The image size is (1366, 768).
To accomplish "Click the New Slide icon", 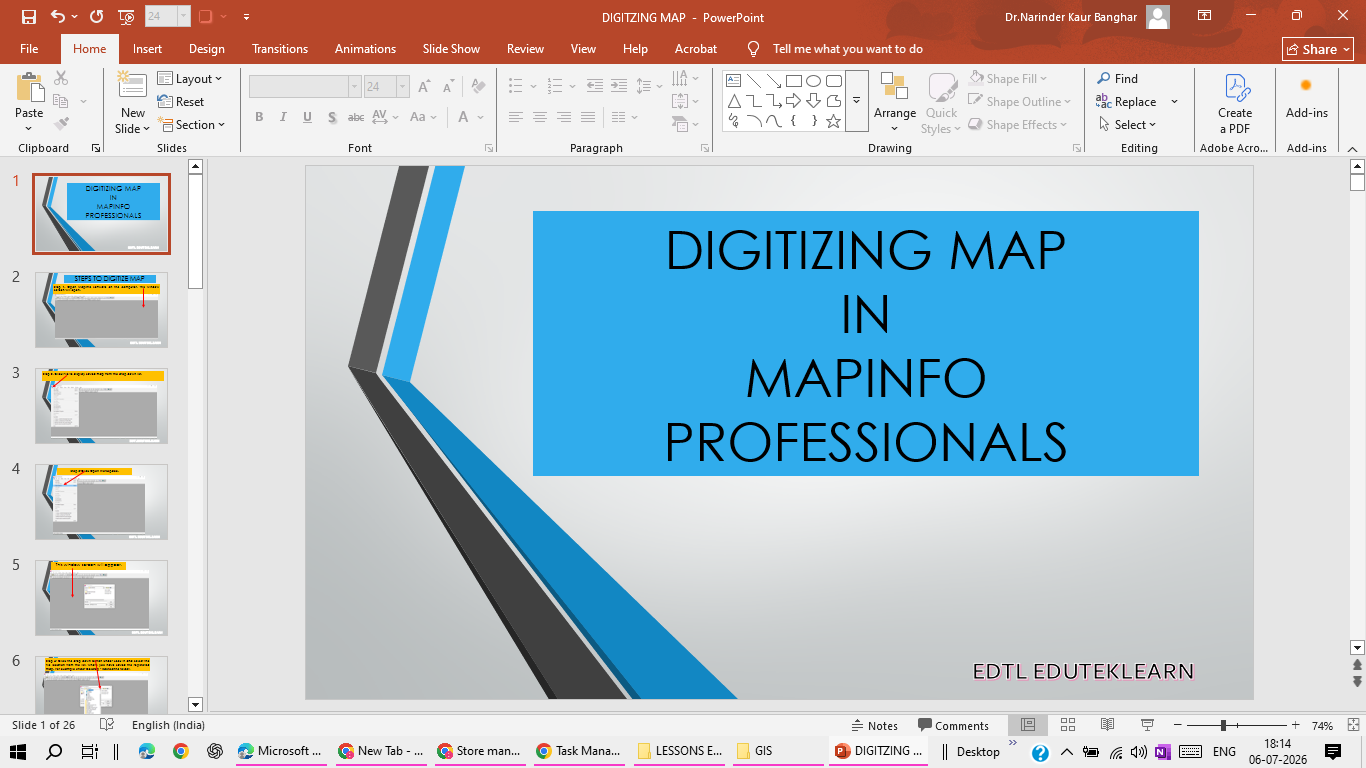I will 132,83.
